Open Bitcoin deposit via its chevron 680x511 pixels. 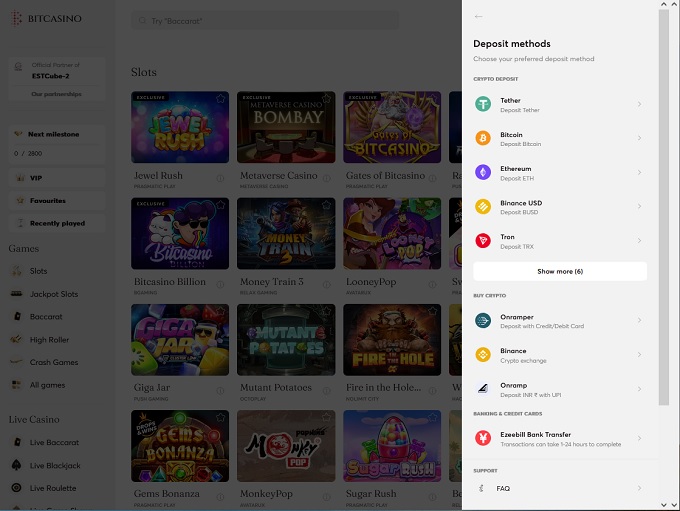[639, 138]
